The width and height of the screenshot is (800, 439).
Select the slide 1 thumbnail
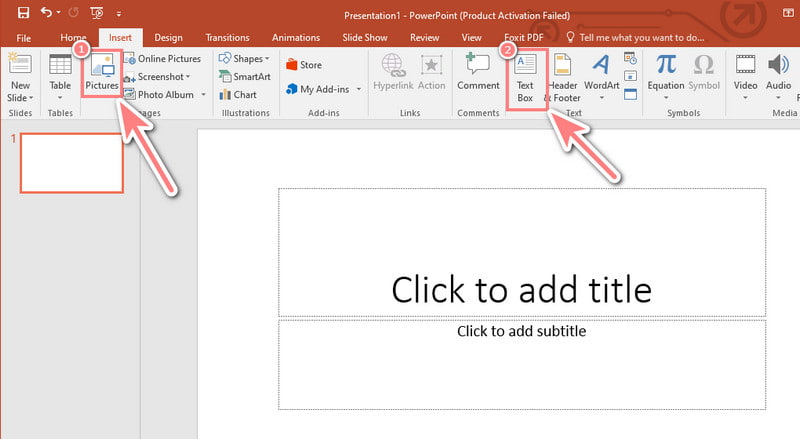coord(71,162)
